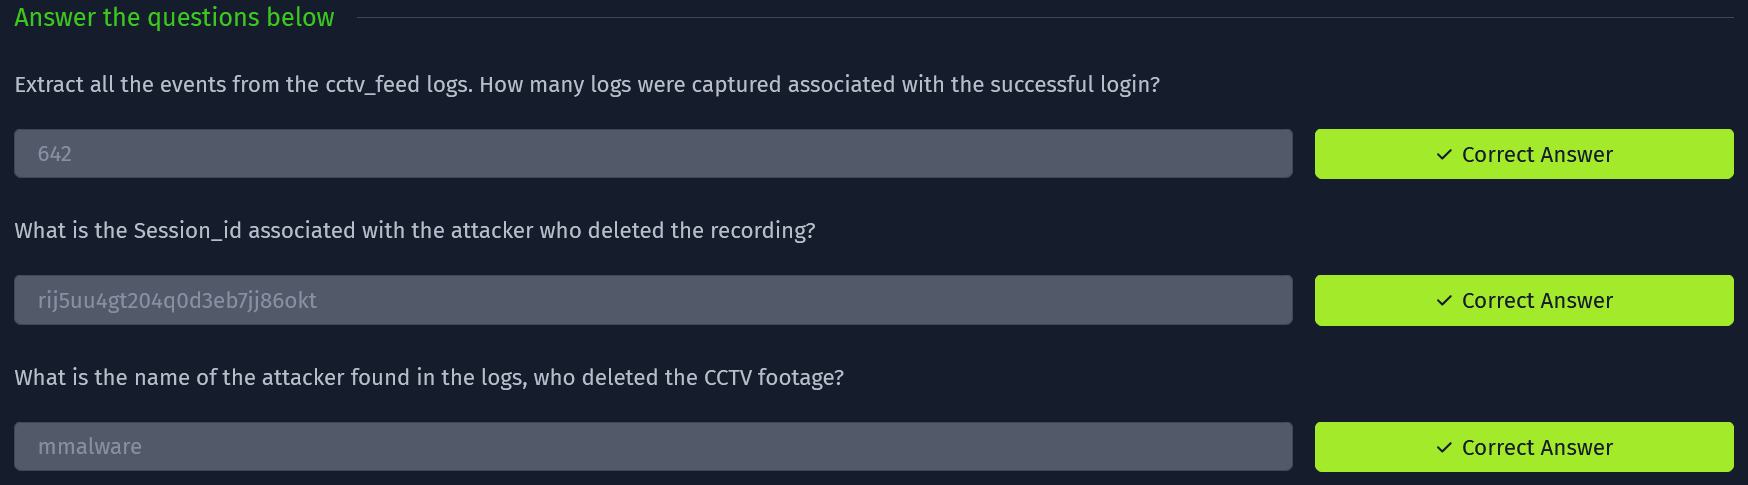The height and width of the screenshot is (485, 1748).
Task: Click the Session_id attacker question text
Action: pyautogui.click(x=415, y=231)
